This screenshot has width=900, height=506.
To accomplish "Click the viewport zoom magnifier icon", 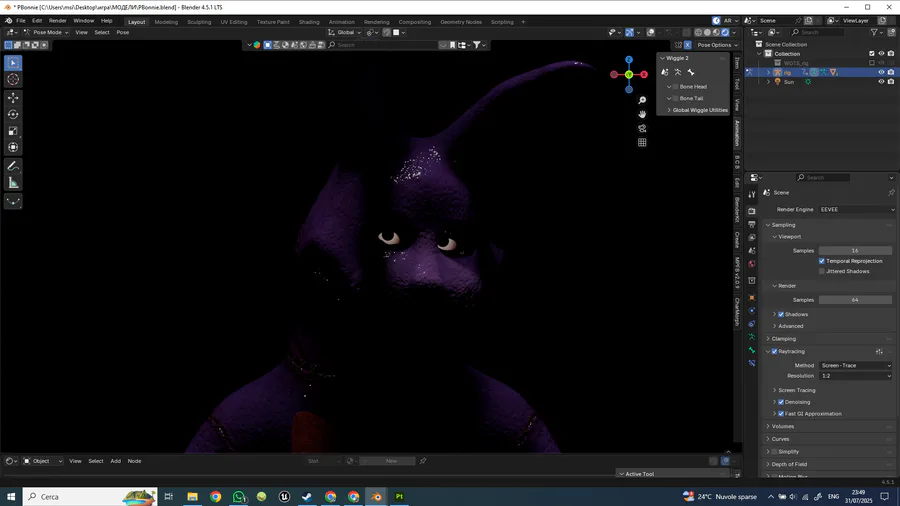I will tap(642, 100).
